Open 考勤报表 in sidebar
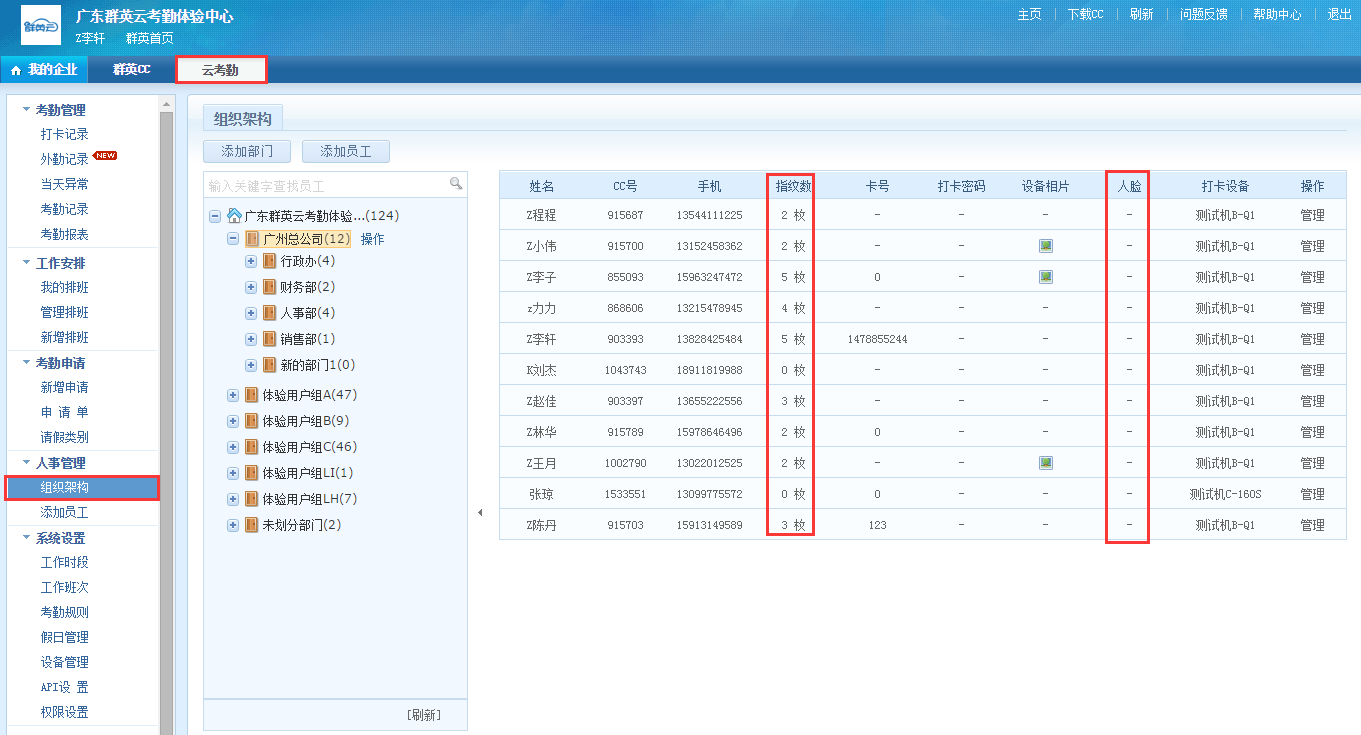 (x=64, y=234)
